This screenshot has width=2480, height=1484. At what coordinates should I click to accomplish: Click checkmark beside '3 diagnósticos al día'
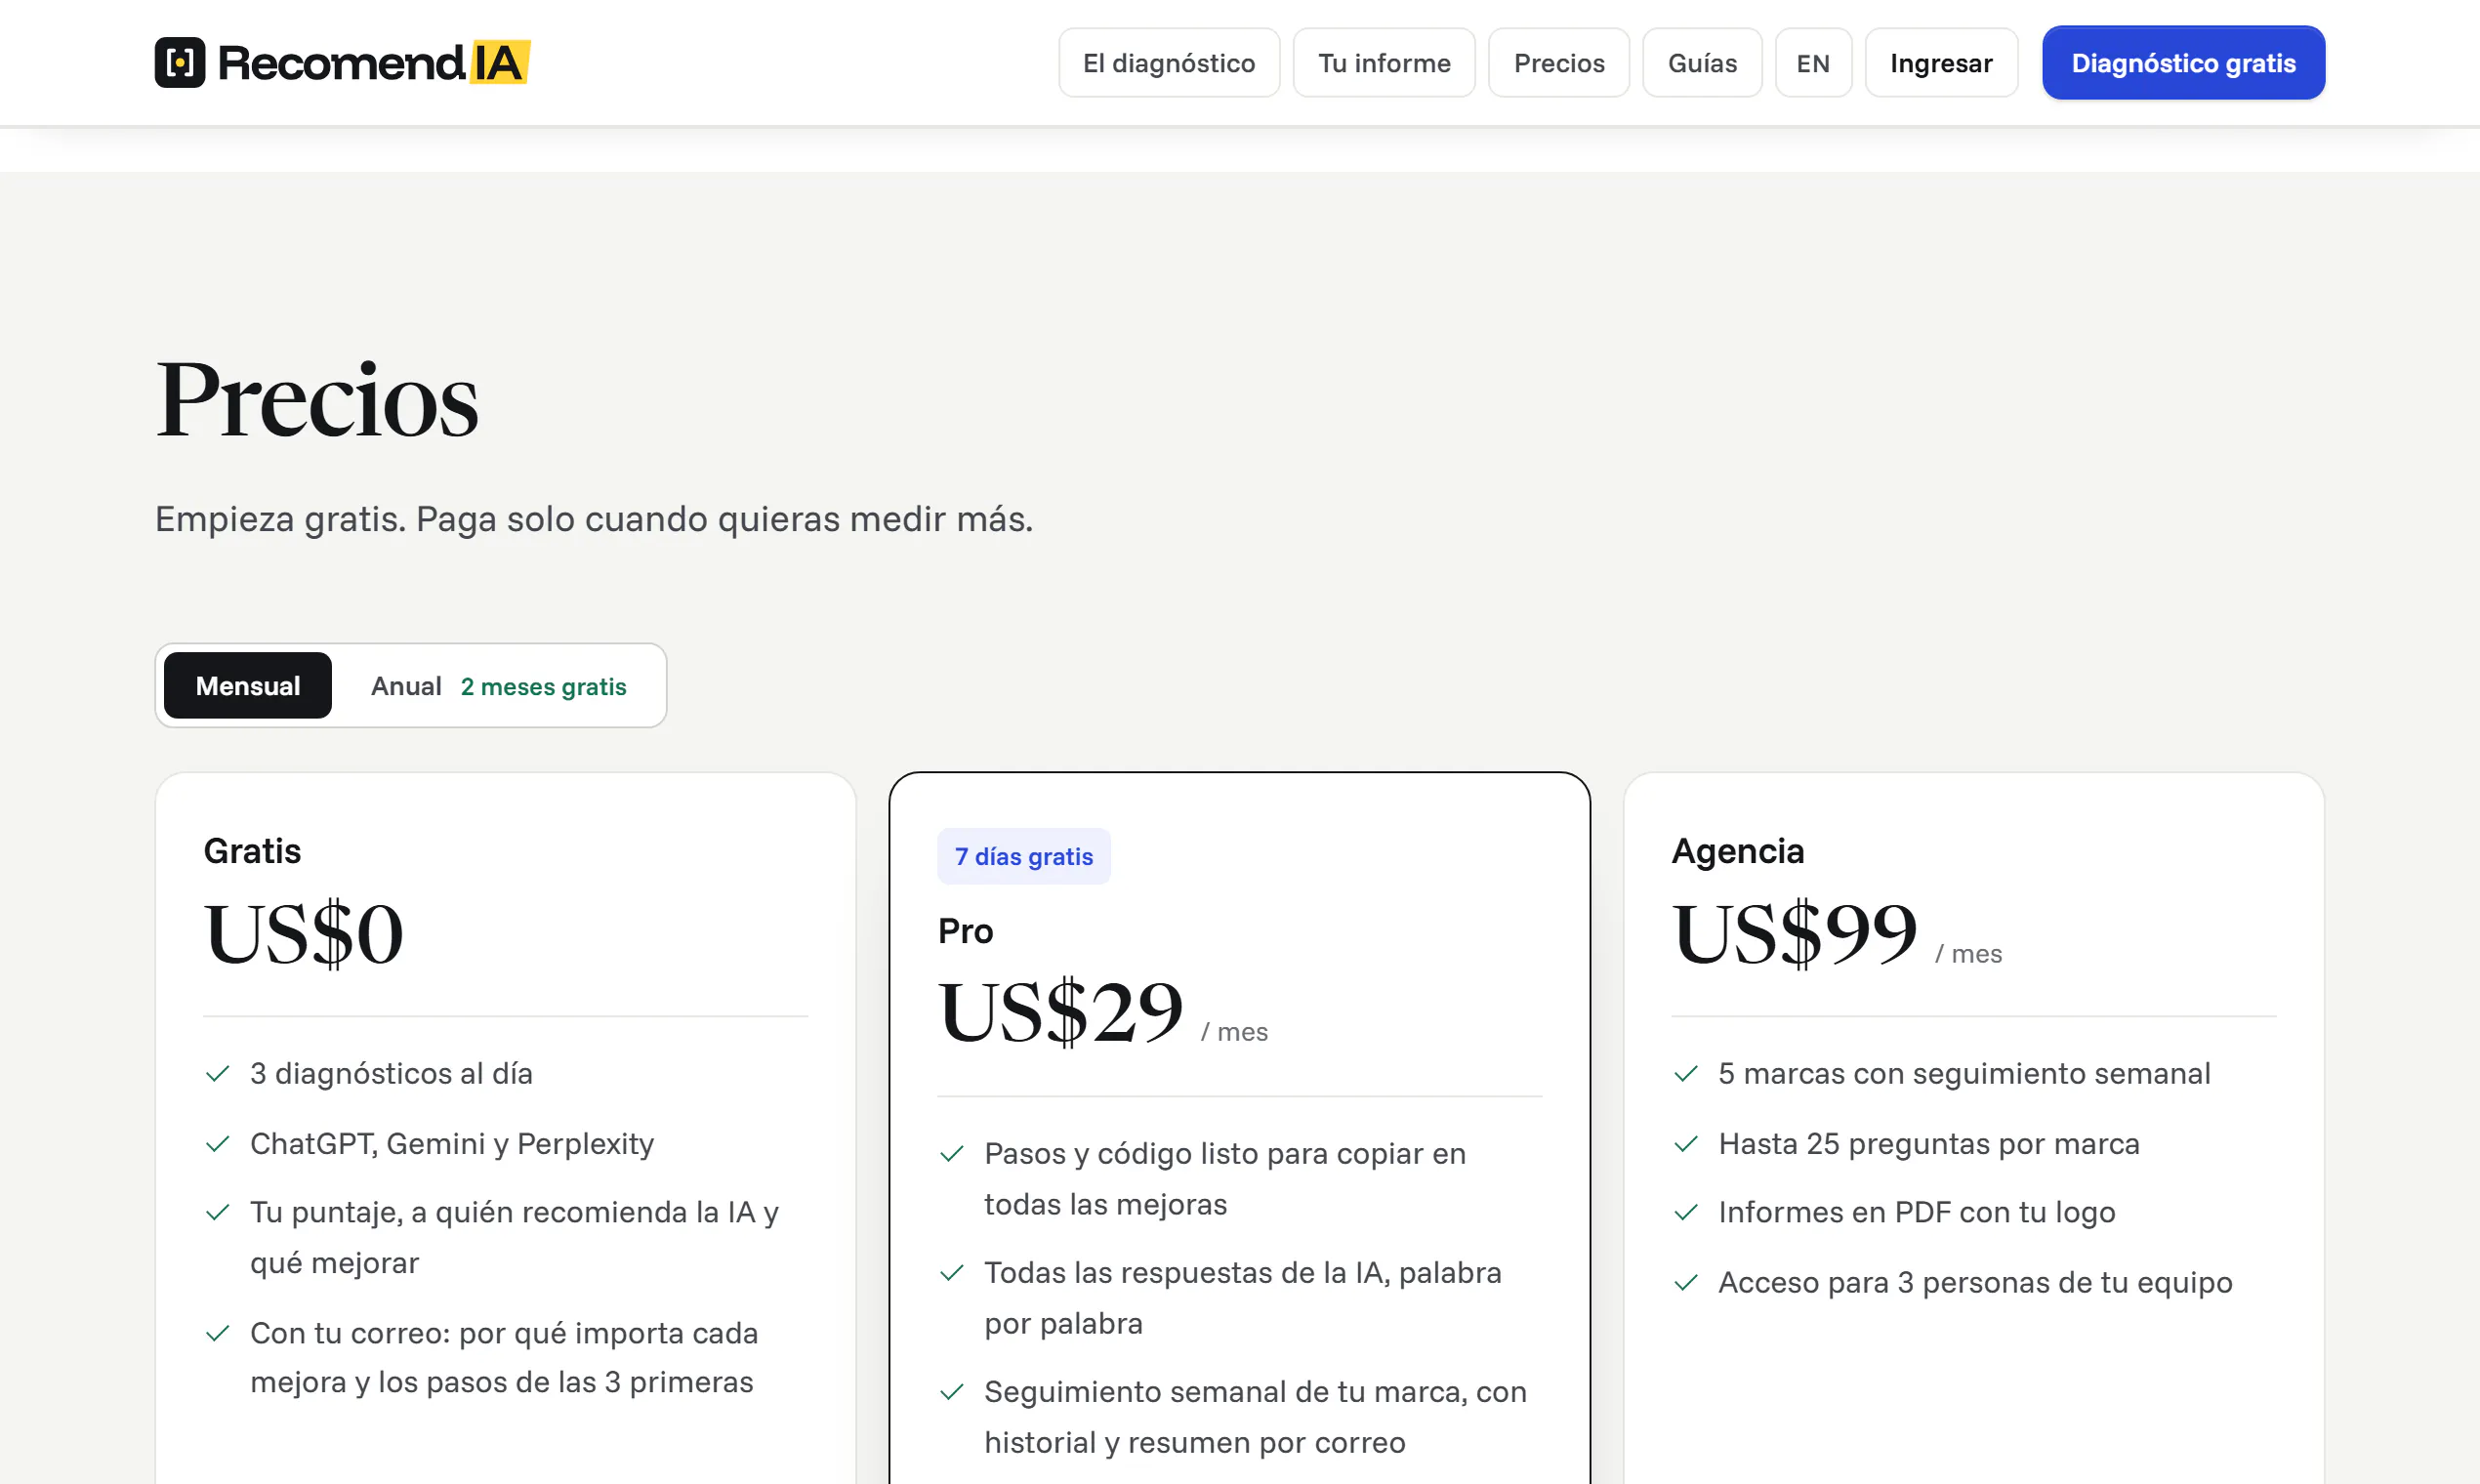pos(217,1074)
